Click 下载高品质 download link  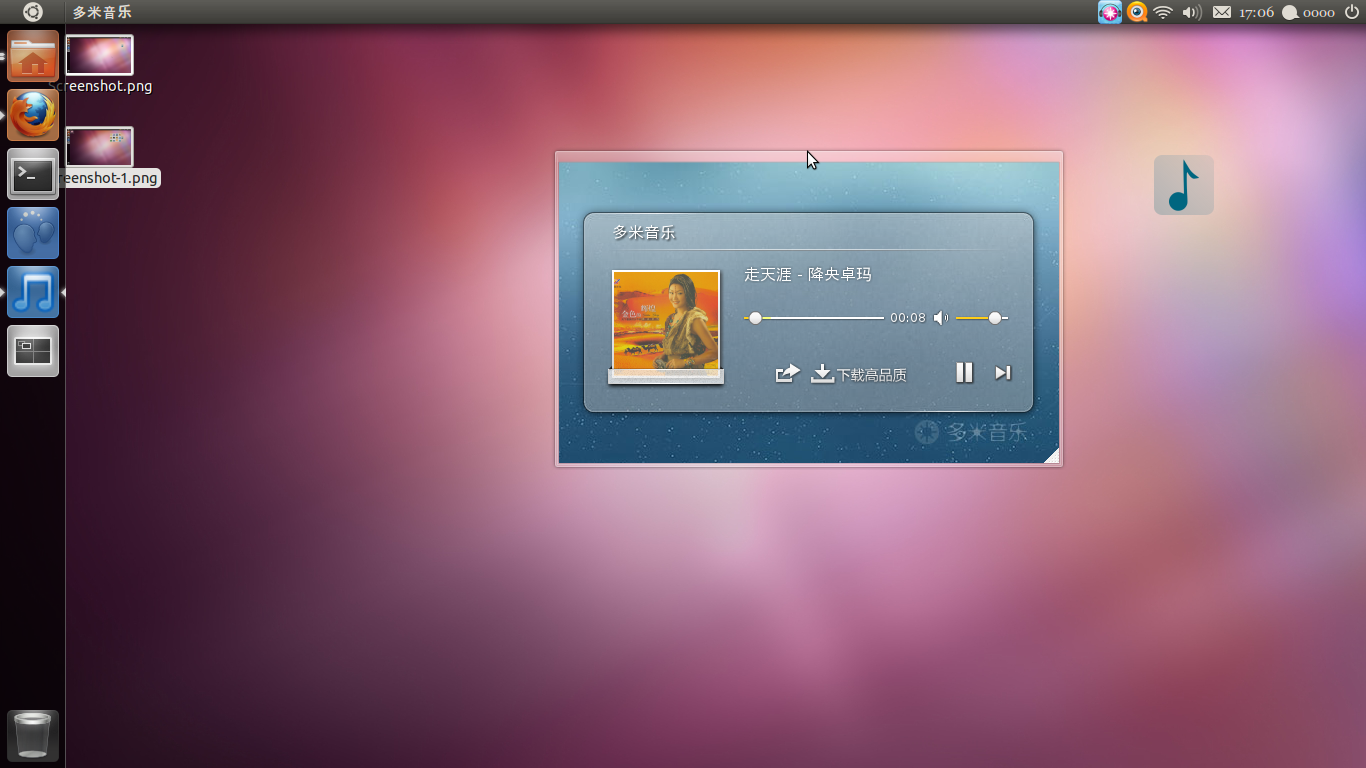point(872,375)
